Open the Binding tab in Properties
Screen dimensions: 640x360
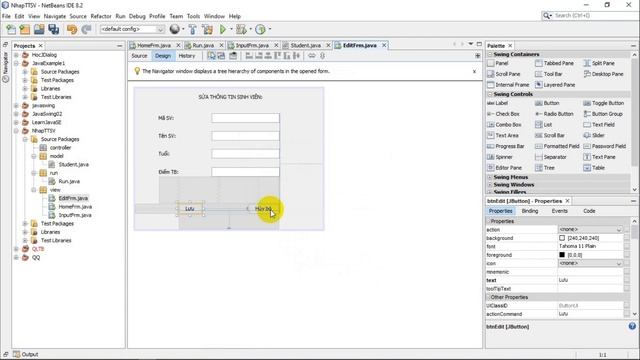coord(530,211)
